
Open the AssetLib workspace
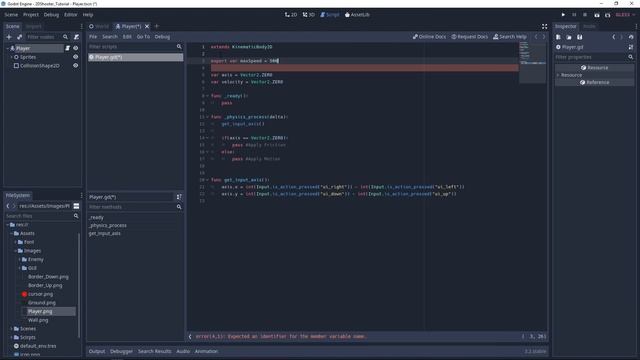coord(357,15)
